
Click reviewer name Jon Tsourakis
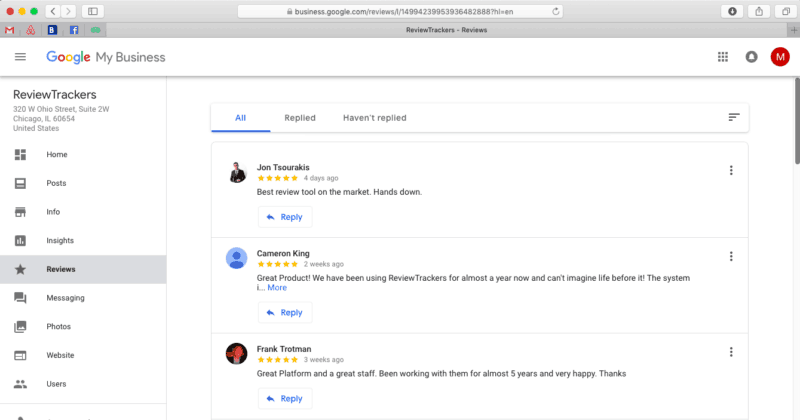click(x=283, y=167)
